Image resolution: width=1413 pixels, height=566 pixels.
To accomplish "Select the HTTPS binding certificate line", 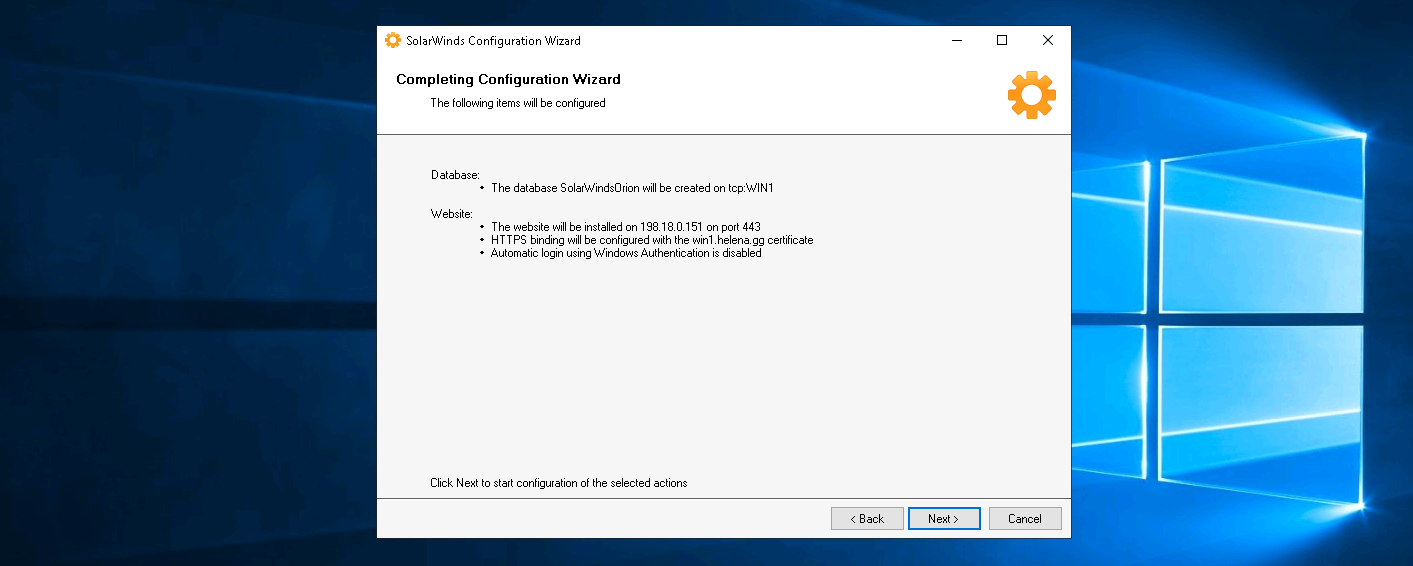I will tap(651, 240).
